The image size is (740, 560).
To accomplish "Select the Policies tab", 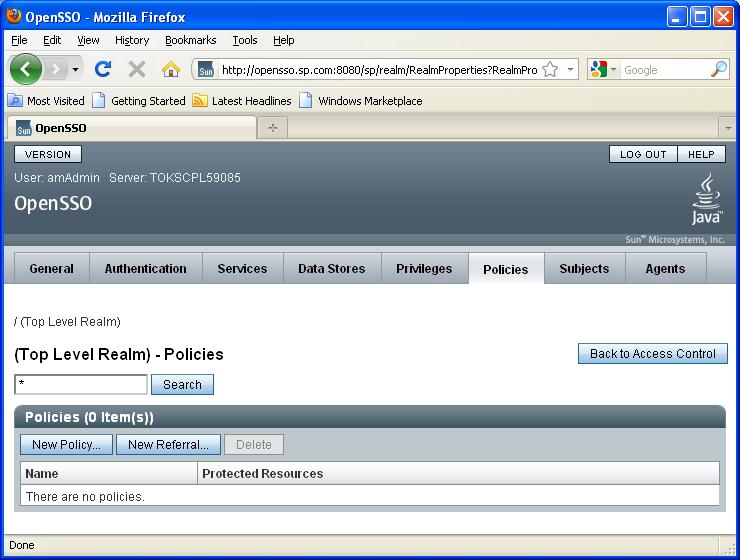I will (506, 269).
